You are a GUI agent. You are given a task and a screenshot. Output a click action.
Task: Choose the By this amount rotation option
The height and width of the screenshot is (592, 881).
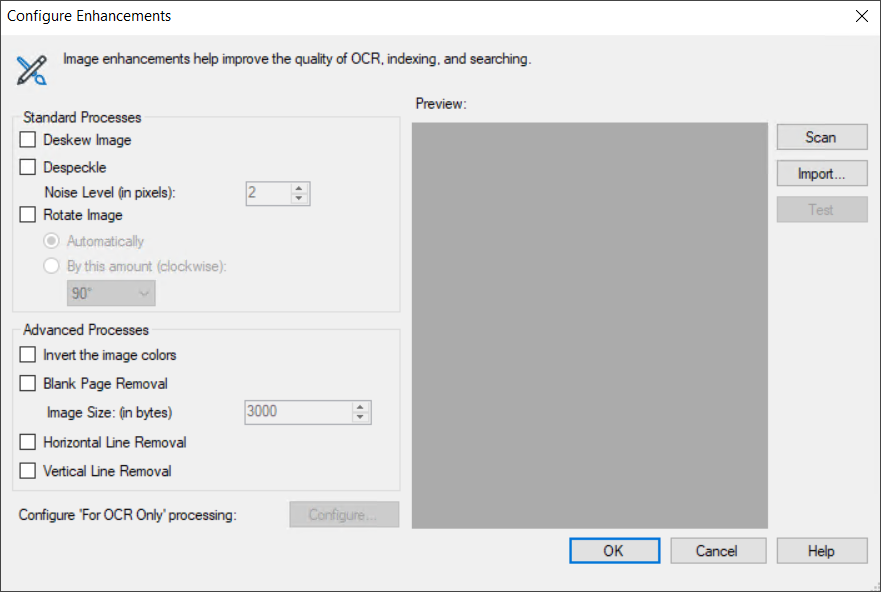pyautogui.click(x=51, y=266)
